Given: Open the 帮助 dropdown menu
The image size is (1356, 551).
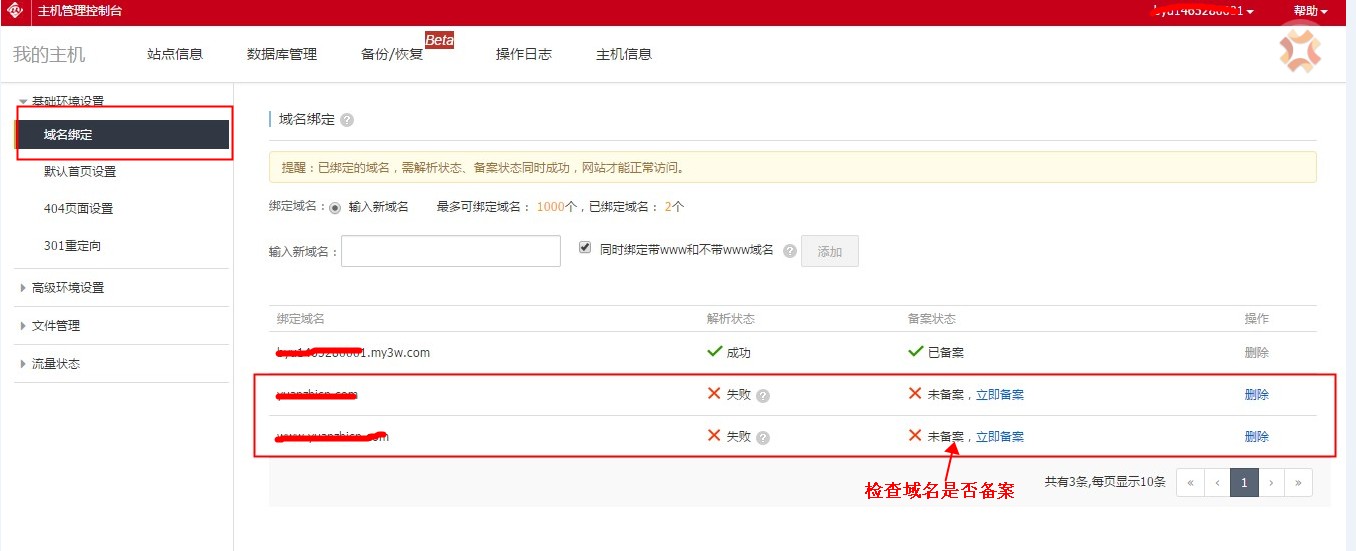Looking at the screenshot, I should 1310,11.
